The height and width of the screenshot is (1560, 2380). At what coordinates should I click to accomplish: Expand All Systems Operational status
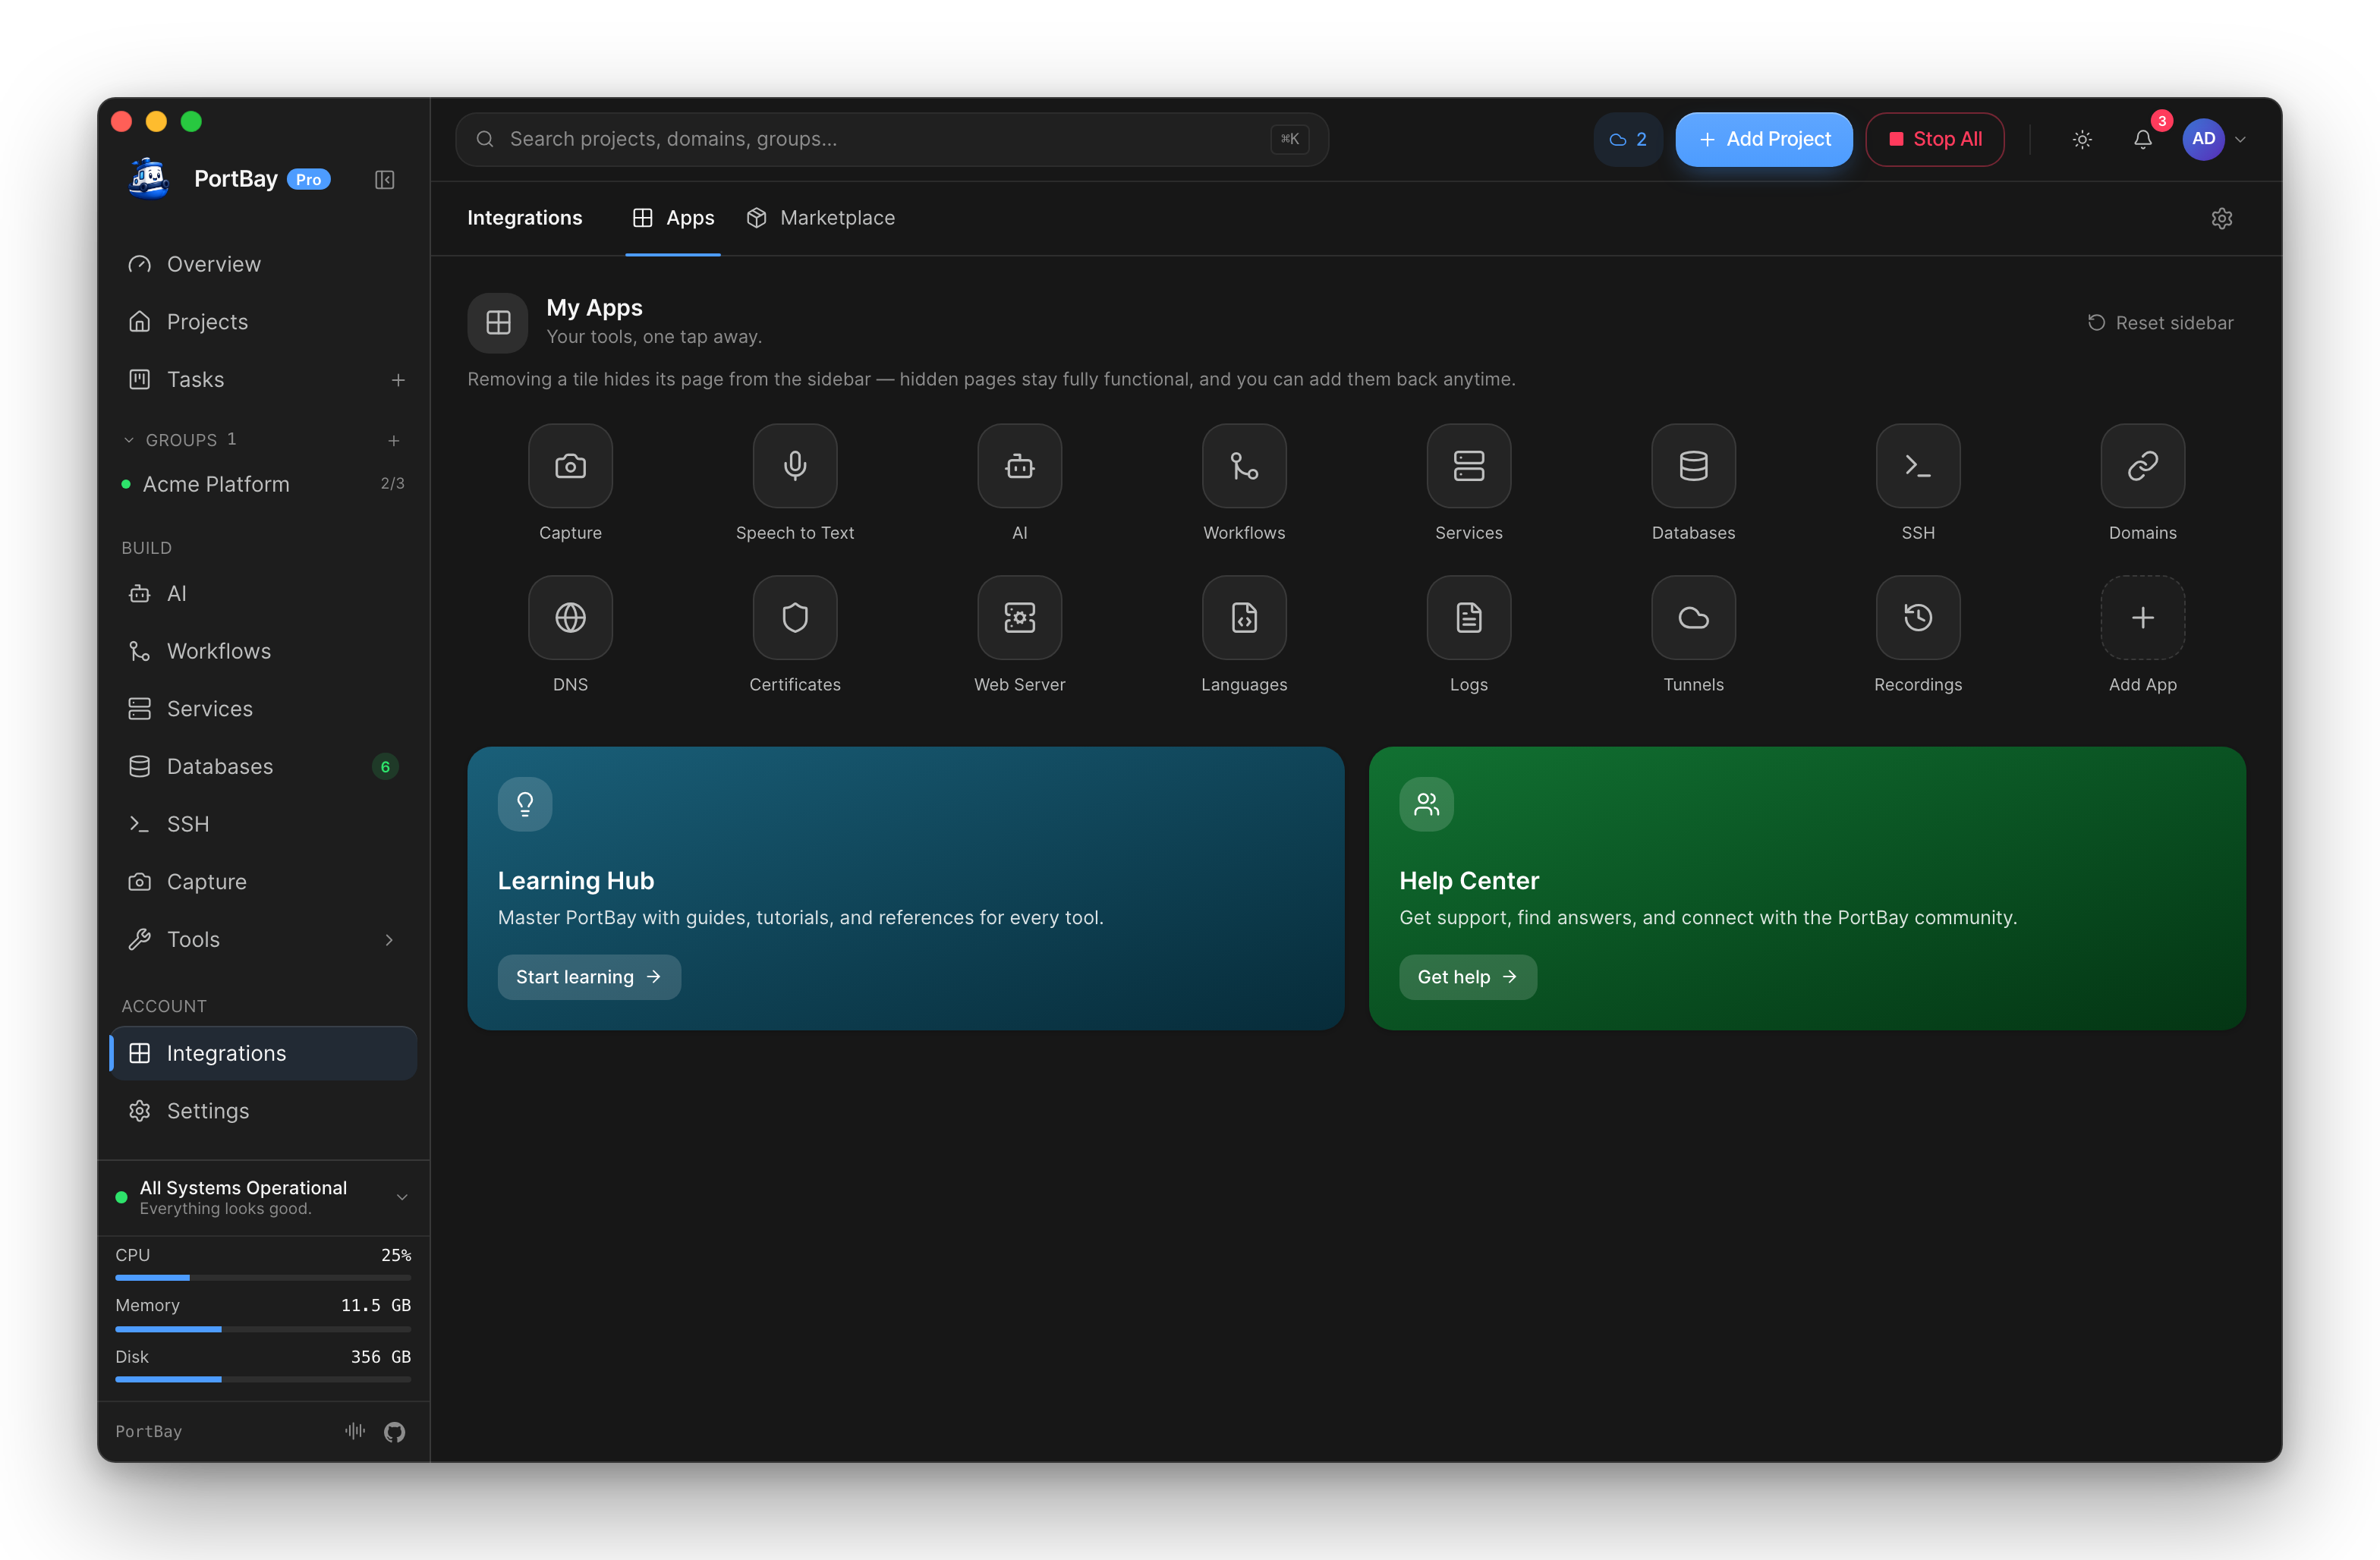[402, 1197]
